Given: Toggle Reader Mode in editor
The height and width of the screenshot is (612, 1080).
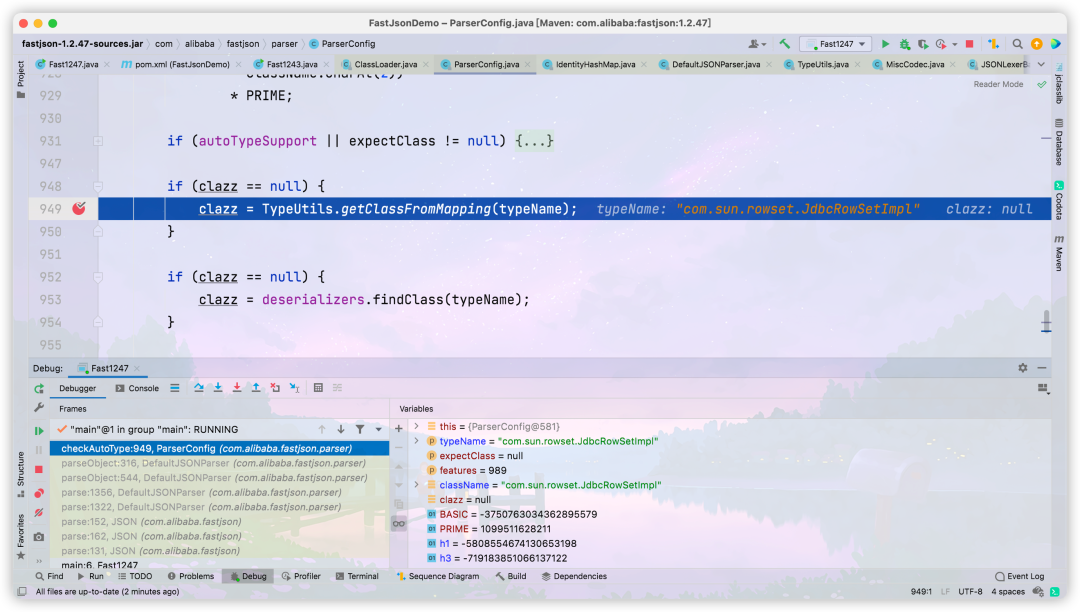Looking at the screenshot, I should [x=997, y=84].
